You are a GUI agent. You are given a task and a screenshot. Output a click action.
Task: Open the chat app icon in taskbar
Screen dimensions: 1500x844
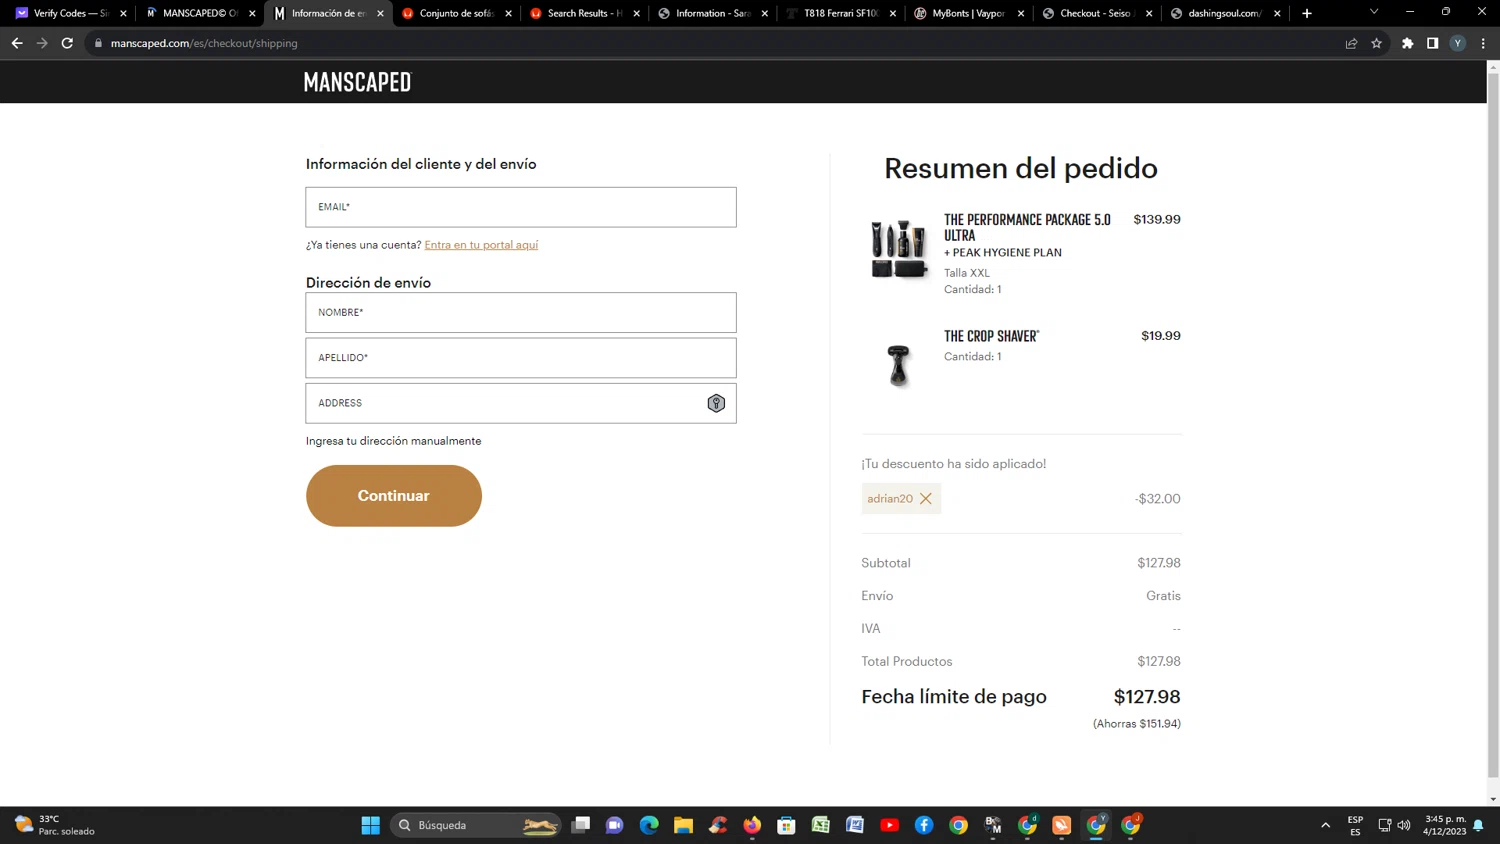pyautogui.click(x=615, y=825)
